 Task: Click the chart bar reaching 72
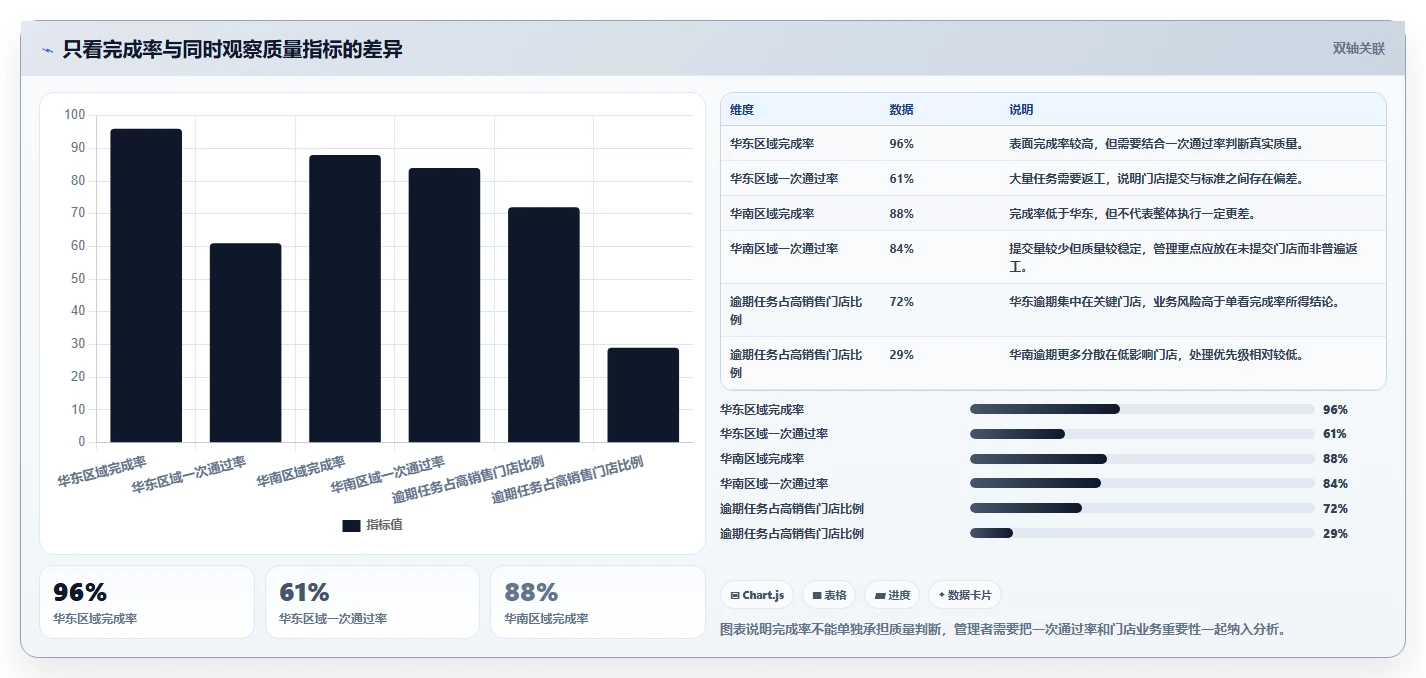[544, 324]
